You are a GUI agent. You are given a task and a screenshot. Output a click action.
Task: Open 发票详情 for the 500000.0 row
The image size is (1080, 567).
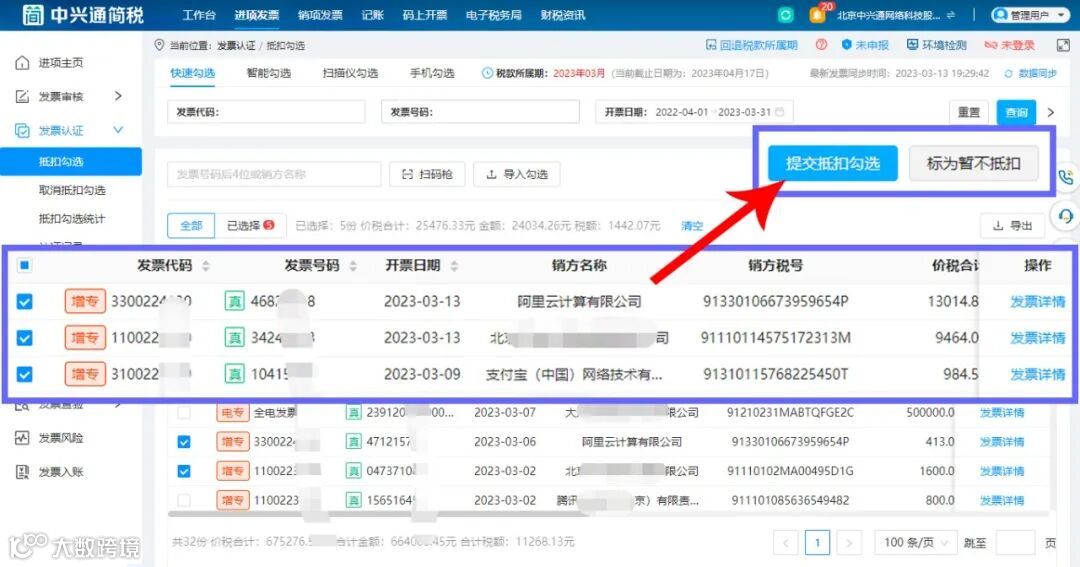click(1002, 413)
